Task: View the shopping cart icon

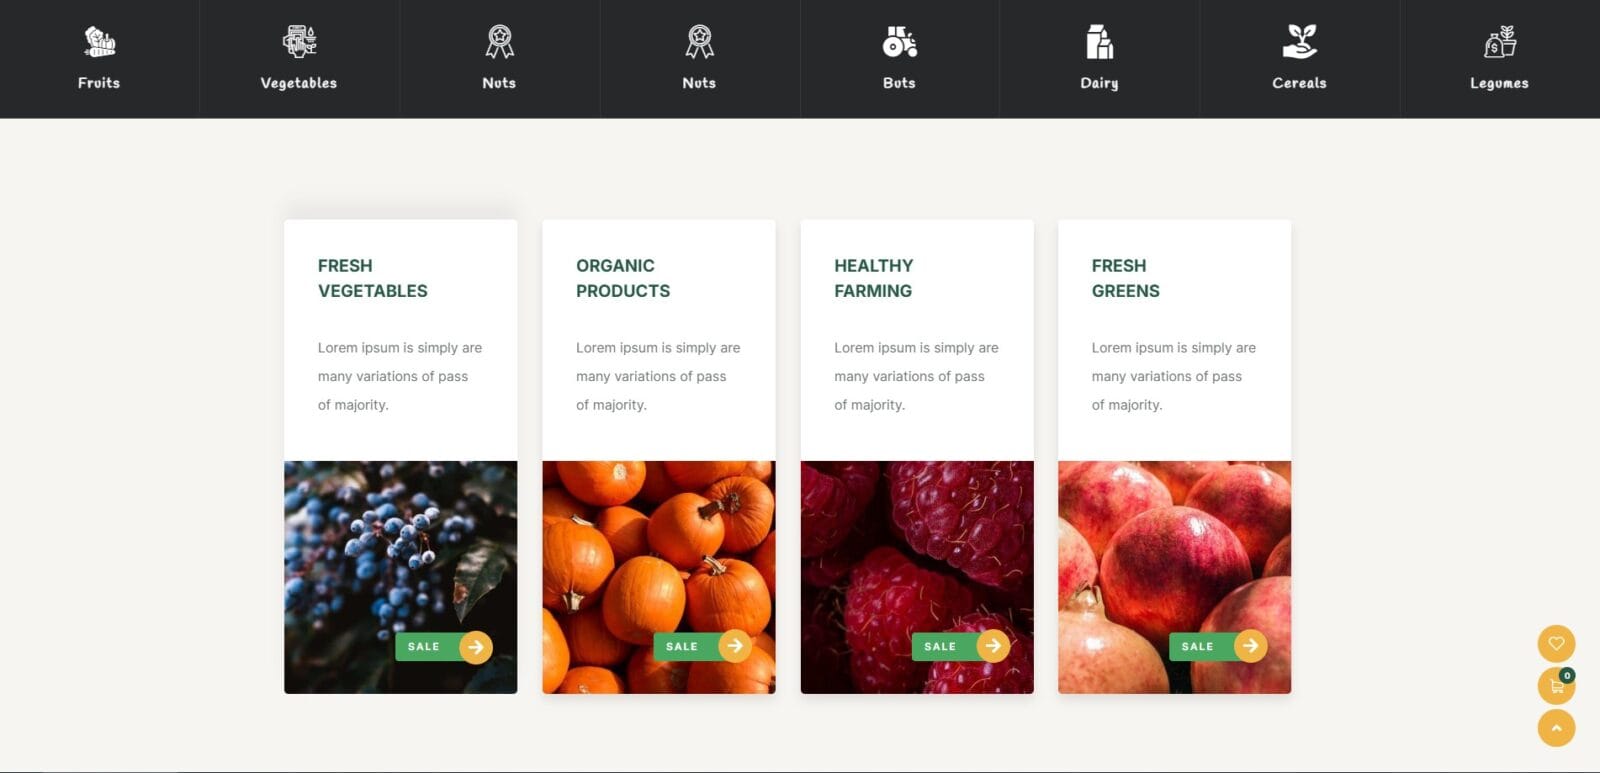Action: point(1556,686)
